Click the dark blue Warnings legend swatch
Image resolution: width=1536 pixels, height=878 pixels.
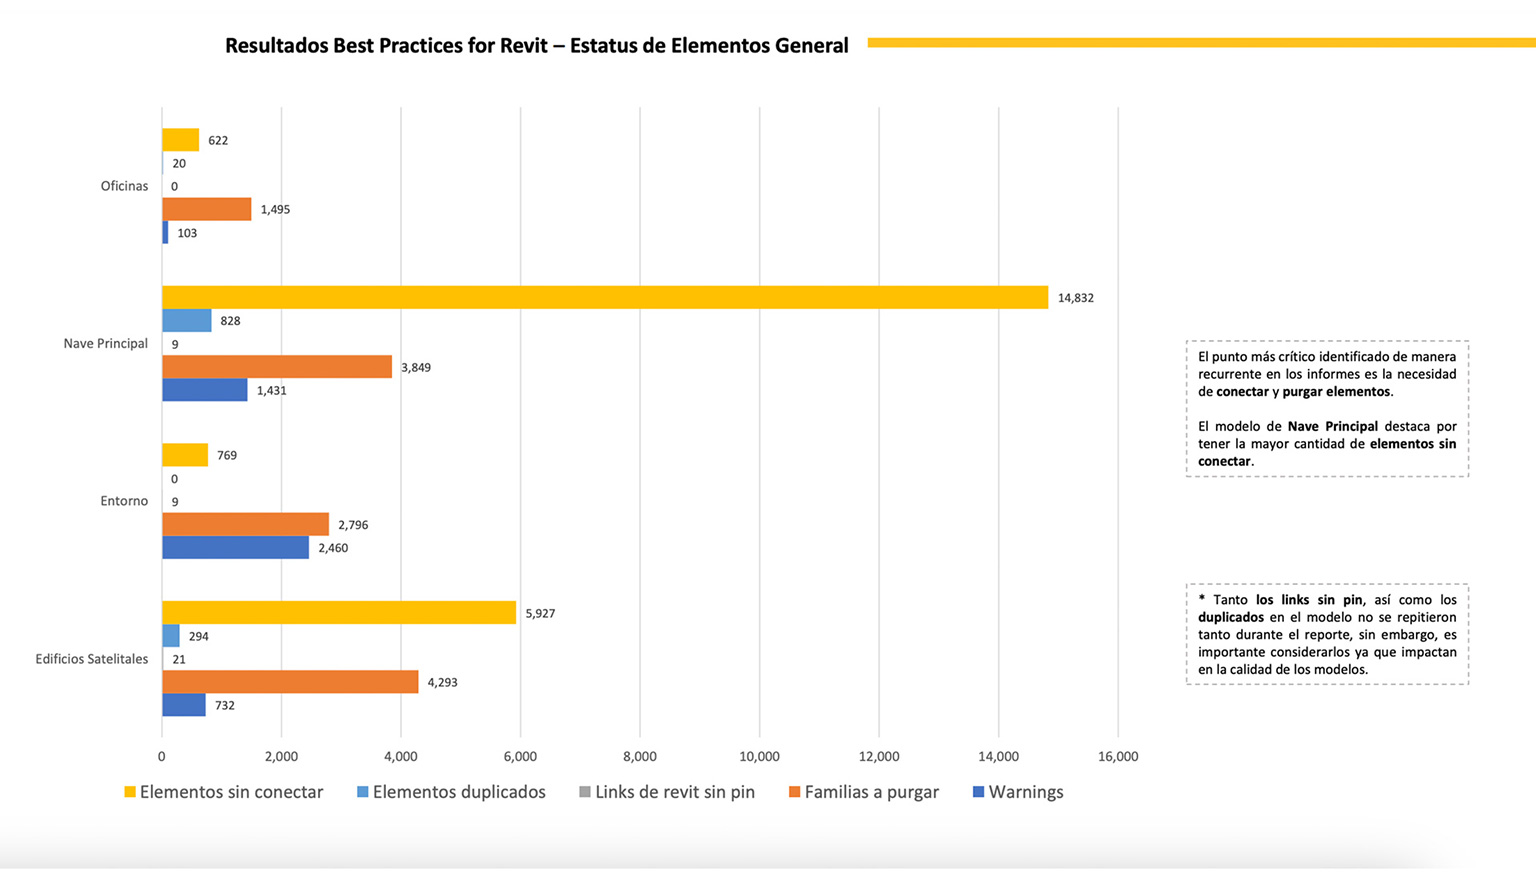coord(979,792)
